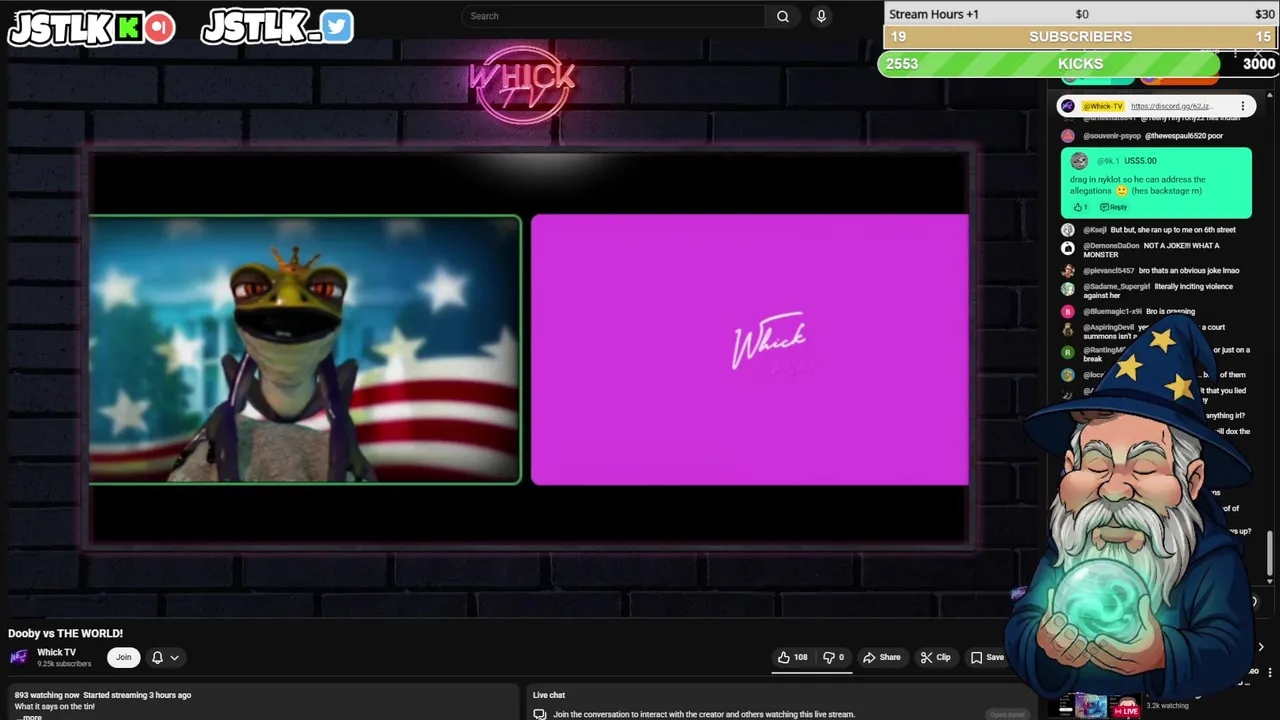This screenshot has width=1280, height=720.
Task: Open the notification bell dropdown
Action: click(165, 657)
